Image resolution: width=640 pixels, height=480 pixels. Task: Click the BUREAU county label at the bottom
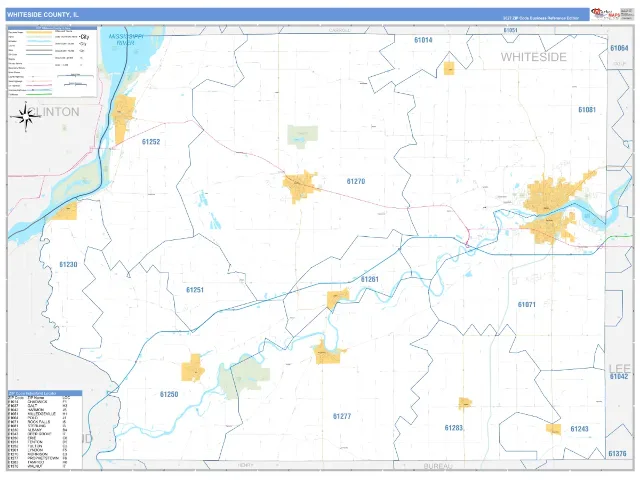[438, 466]
